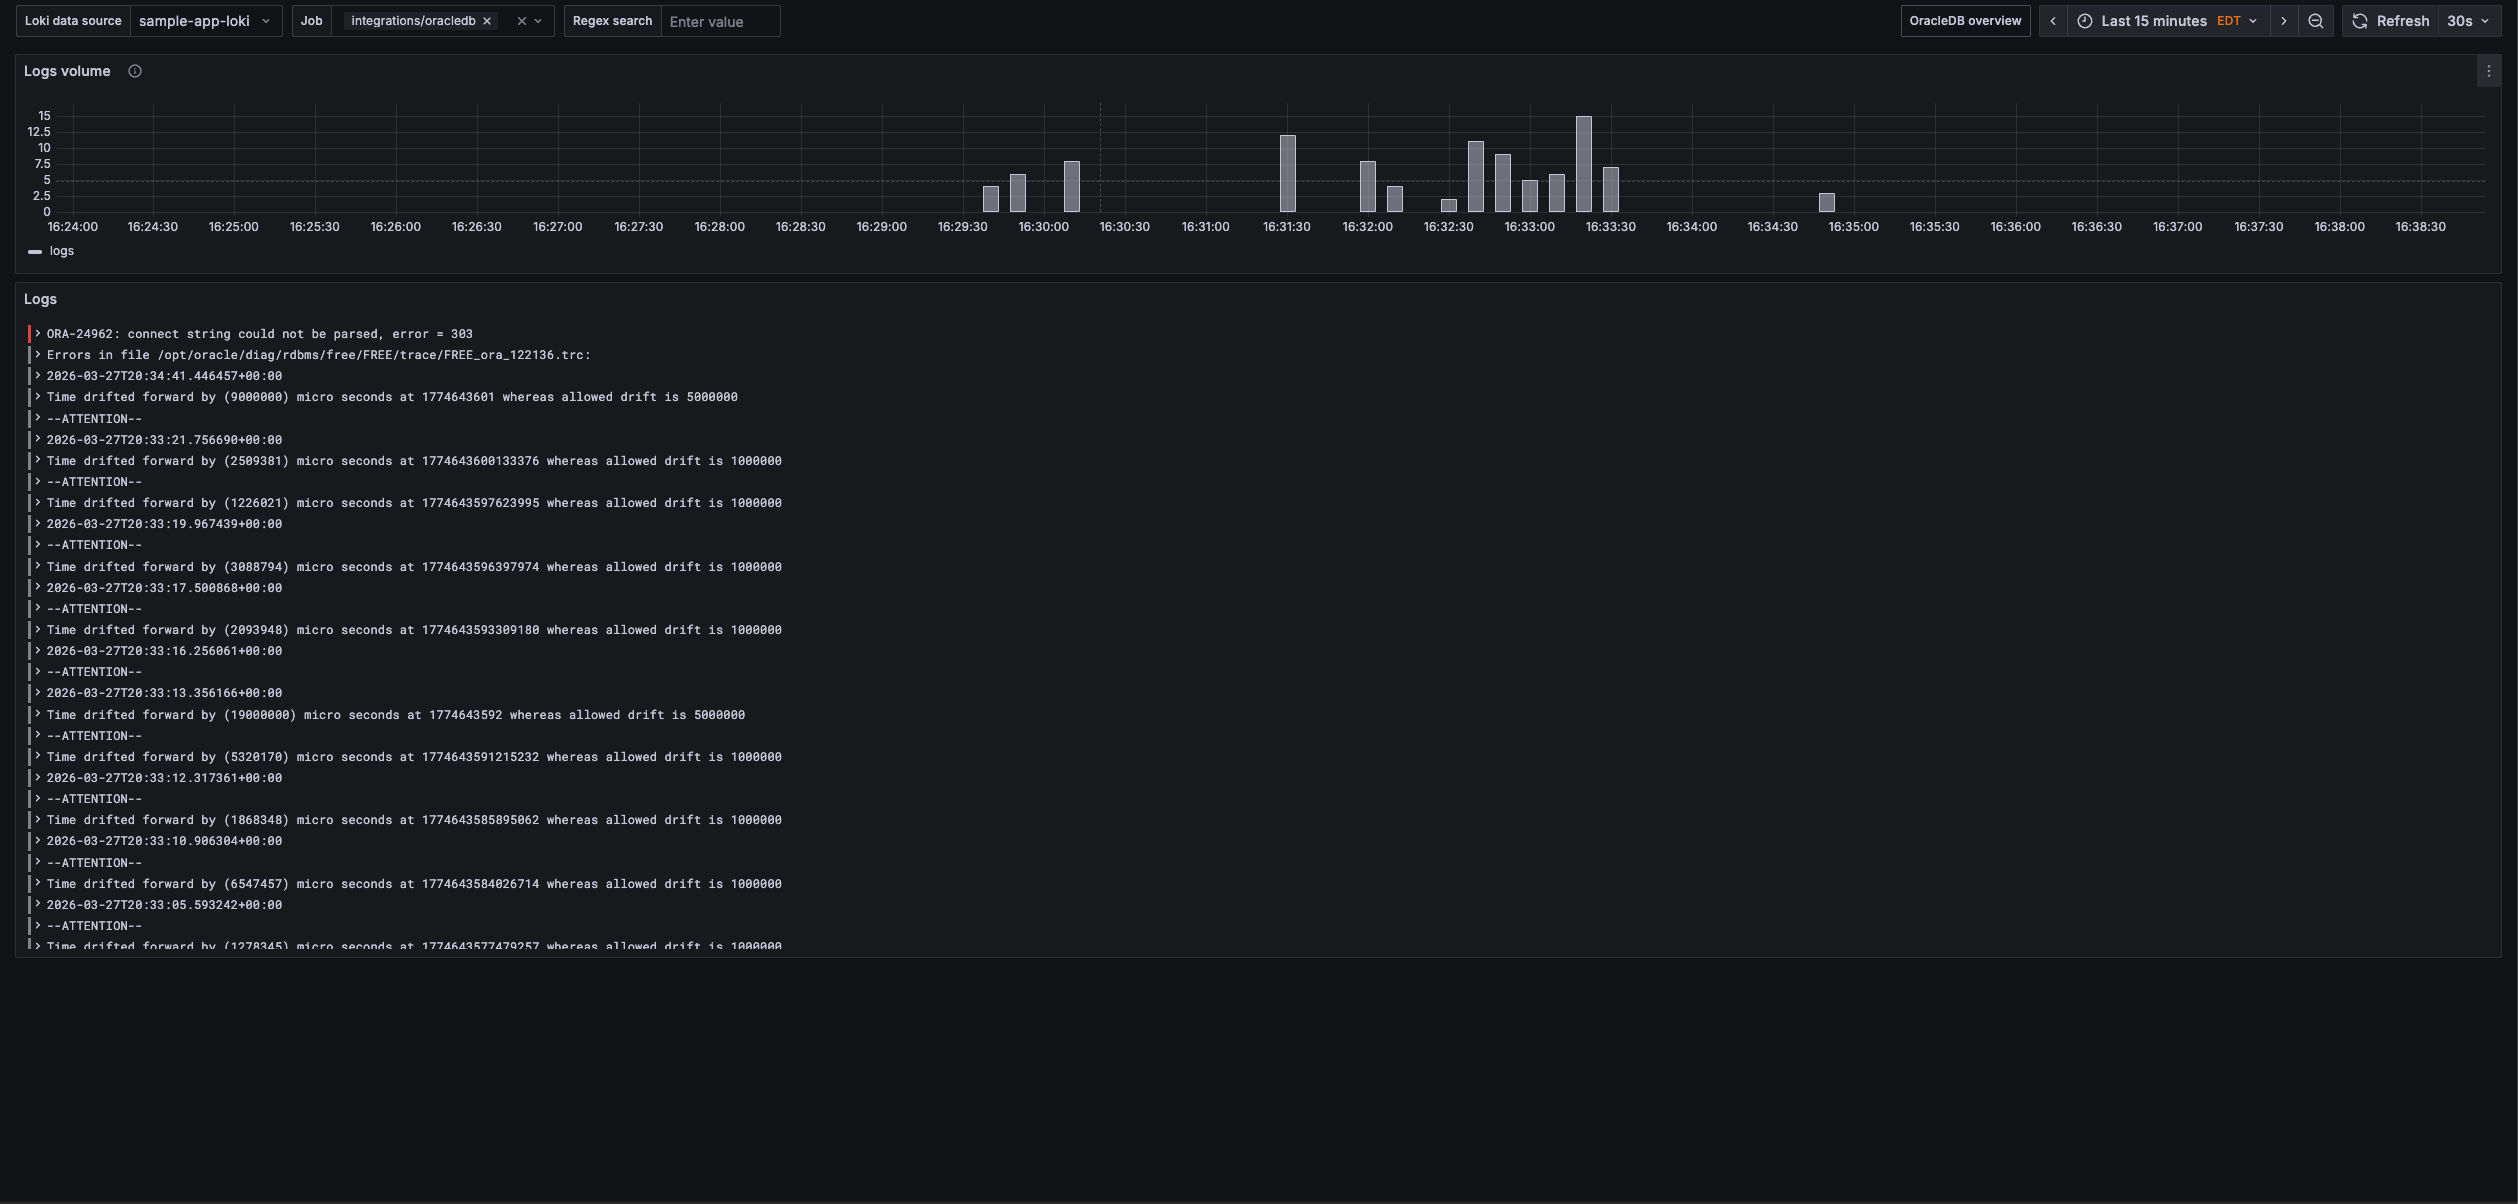Shift time range backward with left arrow
Image resolution: width=2518 pixels, height=1204 pixels.
[x=2053, y=21]
